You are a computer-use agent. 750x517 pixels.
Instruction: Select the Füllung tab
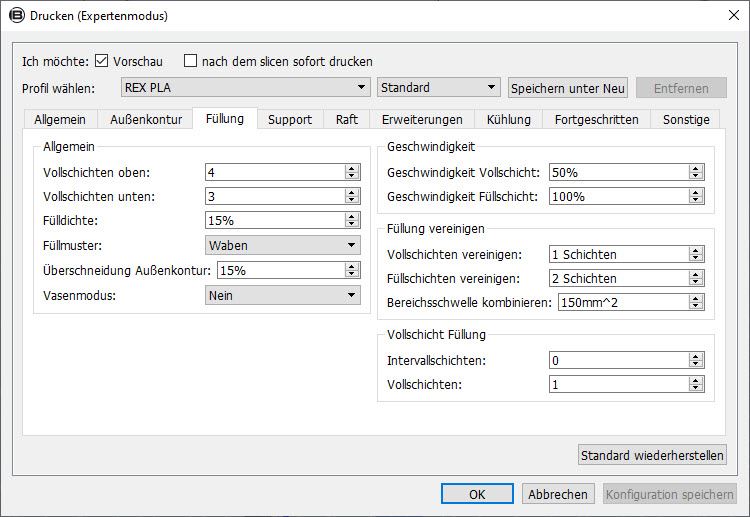[225, 119]
